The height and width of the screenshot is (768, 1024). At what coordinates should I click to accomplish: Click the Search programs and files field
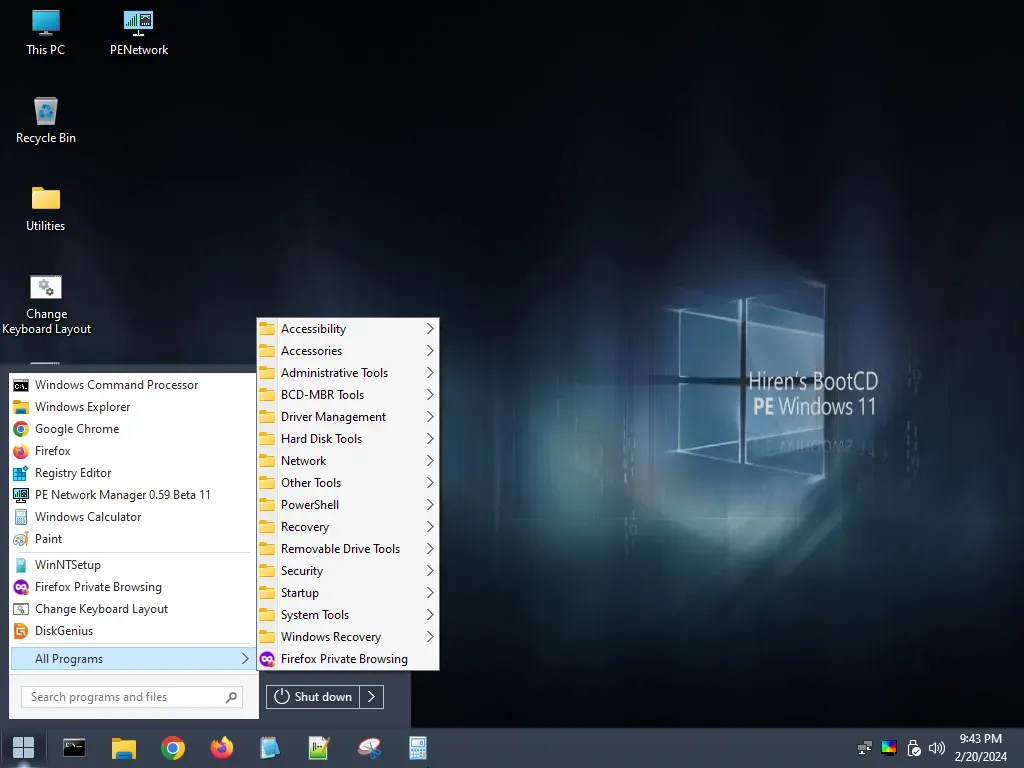click(132, 697)
